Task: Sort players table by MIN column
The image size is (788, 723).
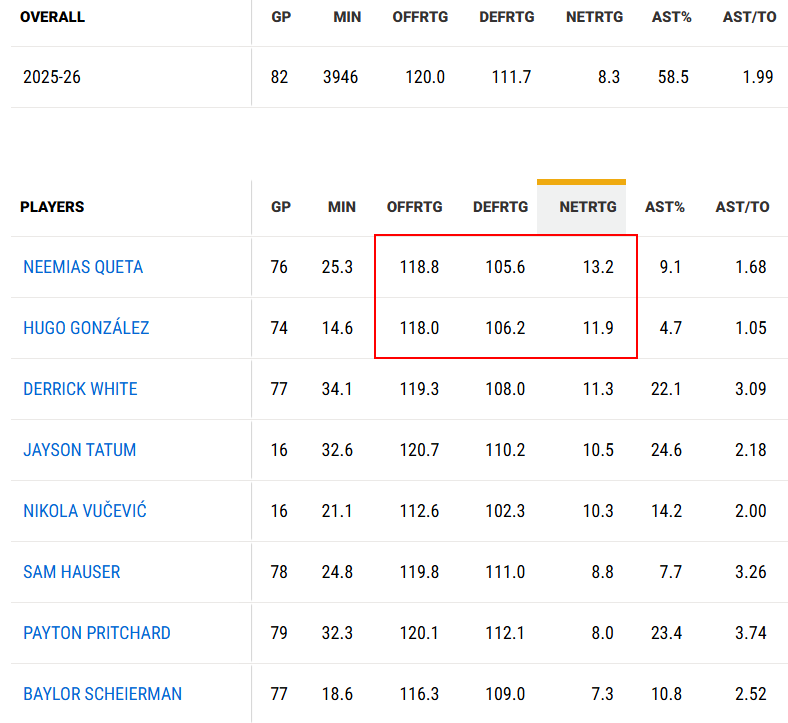Action: tap(341, 207)
